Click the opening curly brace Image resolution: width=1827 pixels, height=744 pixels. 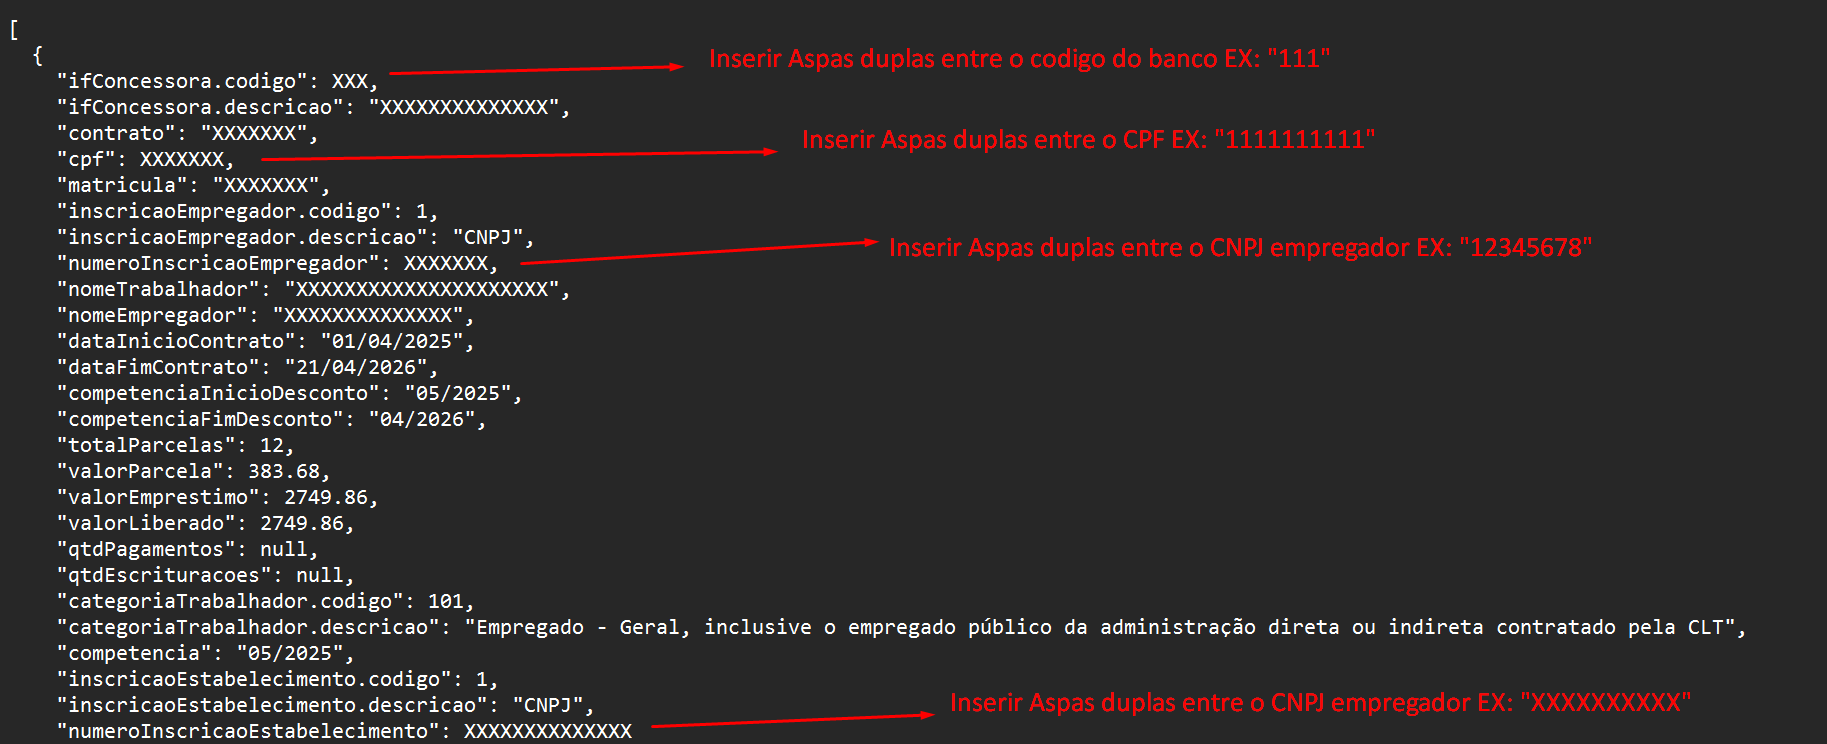(x=38, y=55)
